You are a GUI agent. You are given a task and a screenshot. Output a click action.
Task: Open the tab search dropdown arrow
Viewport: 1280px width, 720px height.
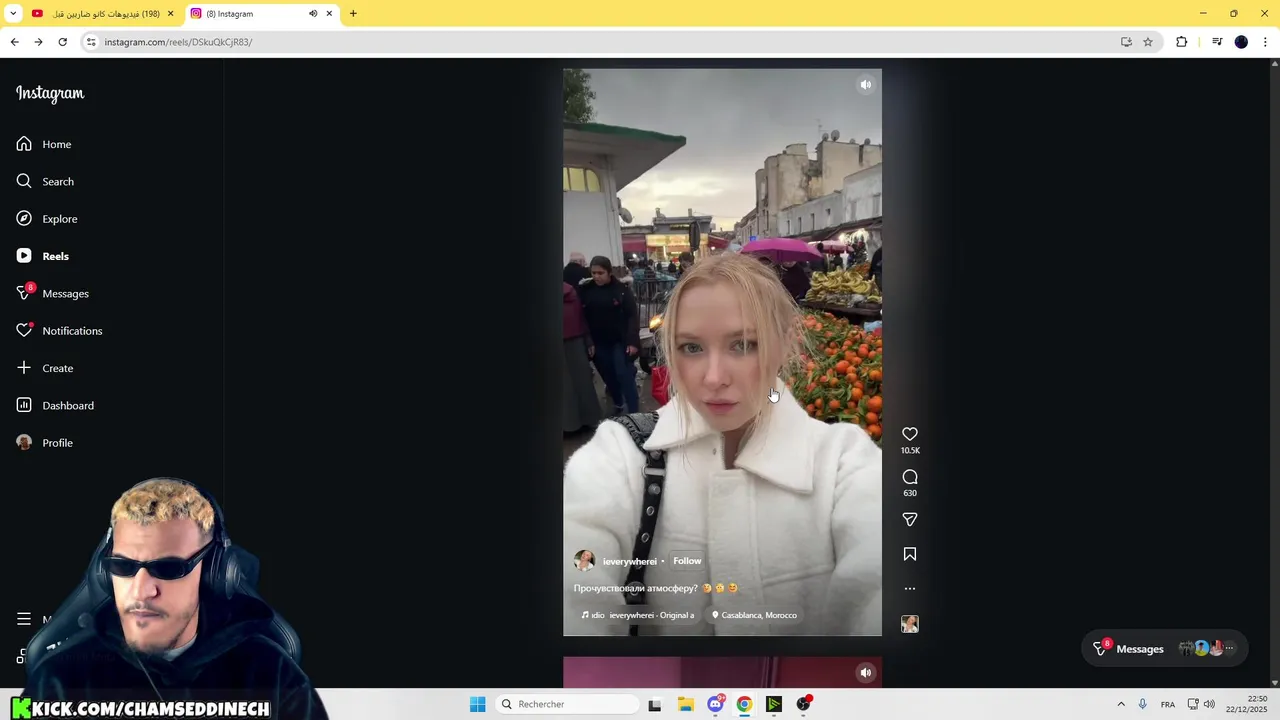[x=13, y=14]
